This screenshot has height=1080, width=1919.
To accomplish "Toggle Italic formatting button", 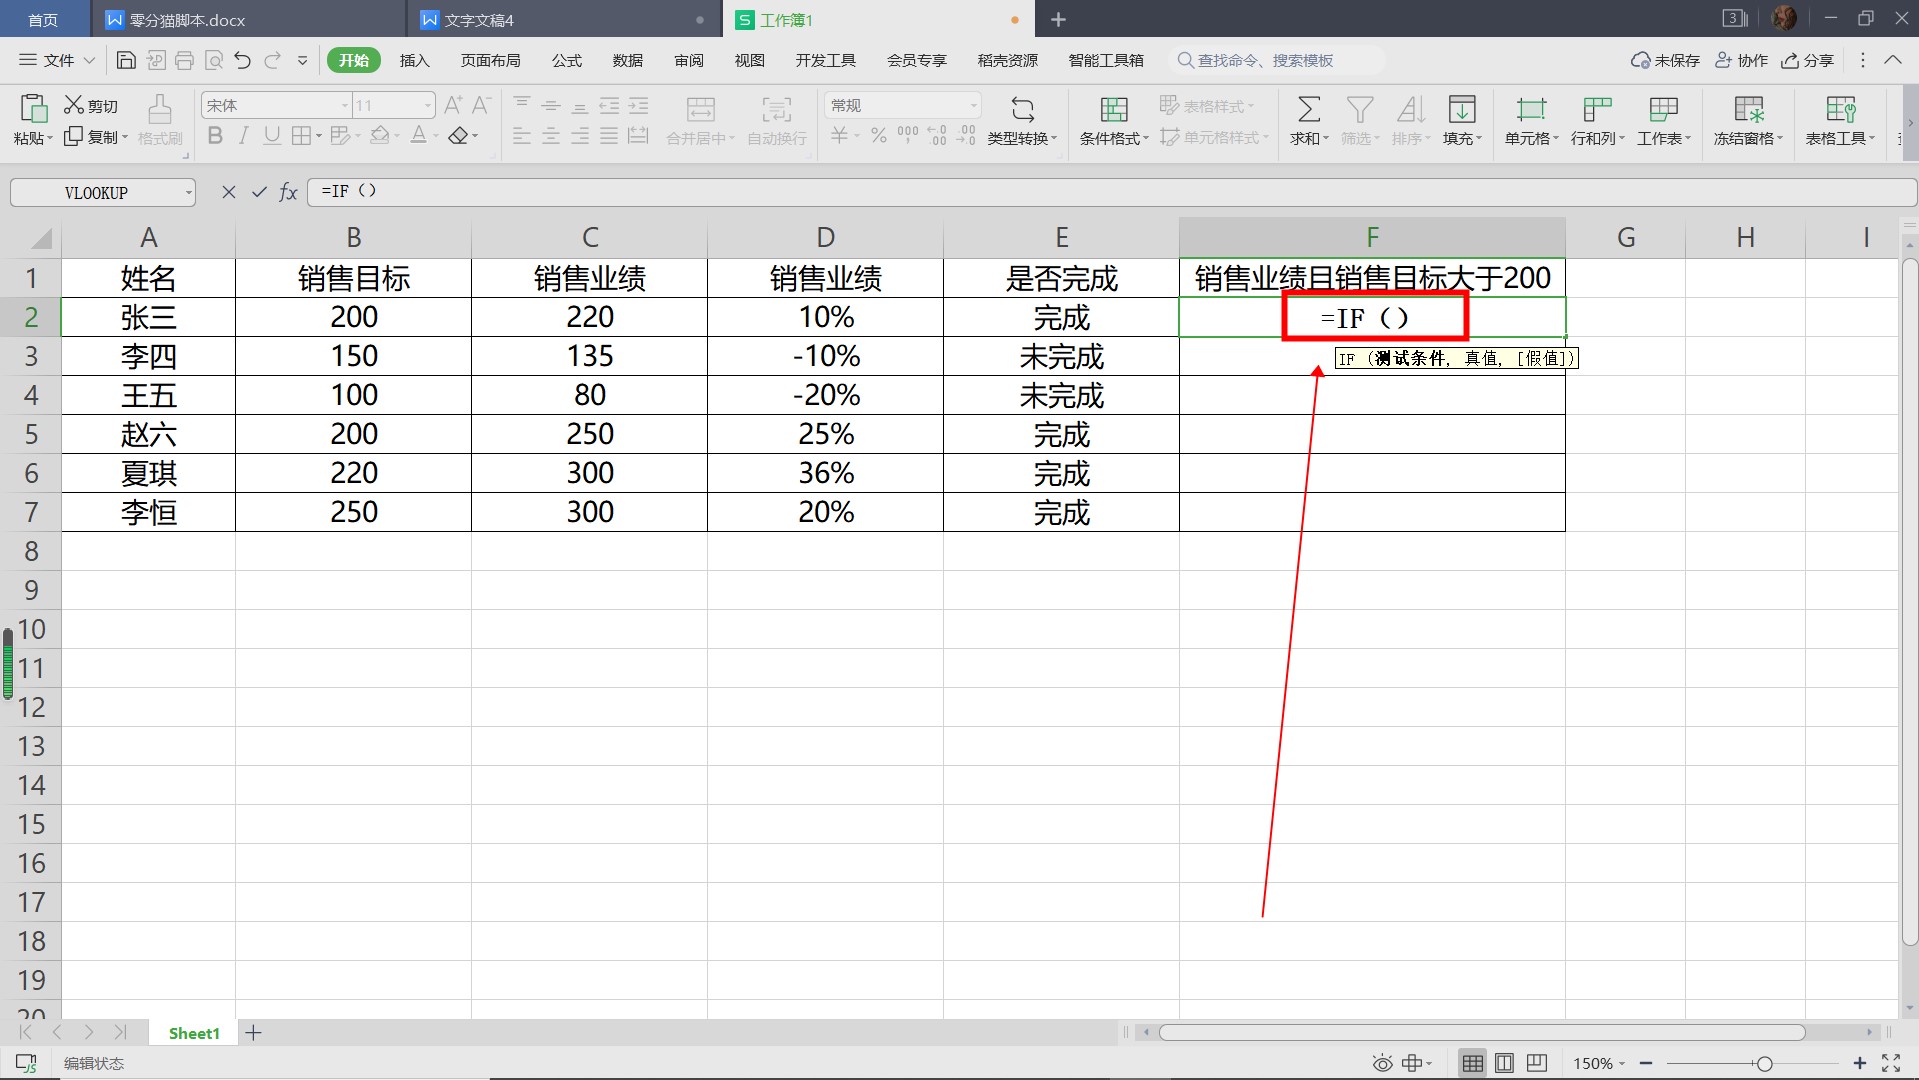I will (x=243, y=136).
